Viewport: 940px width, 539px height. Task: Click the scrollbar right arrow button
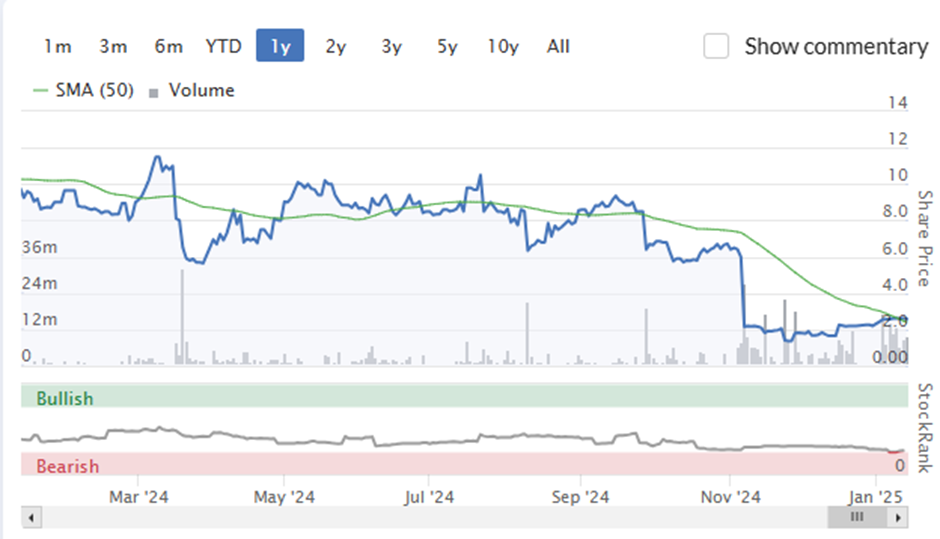[x=897, y=517]
